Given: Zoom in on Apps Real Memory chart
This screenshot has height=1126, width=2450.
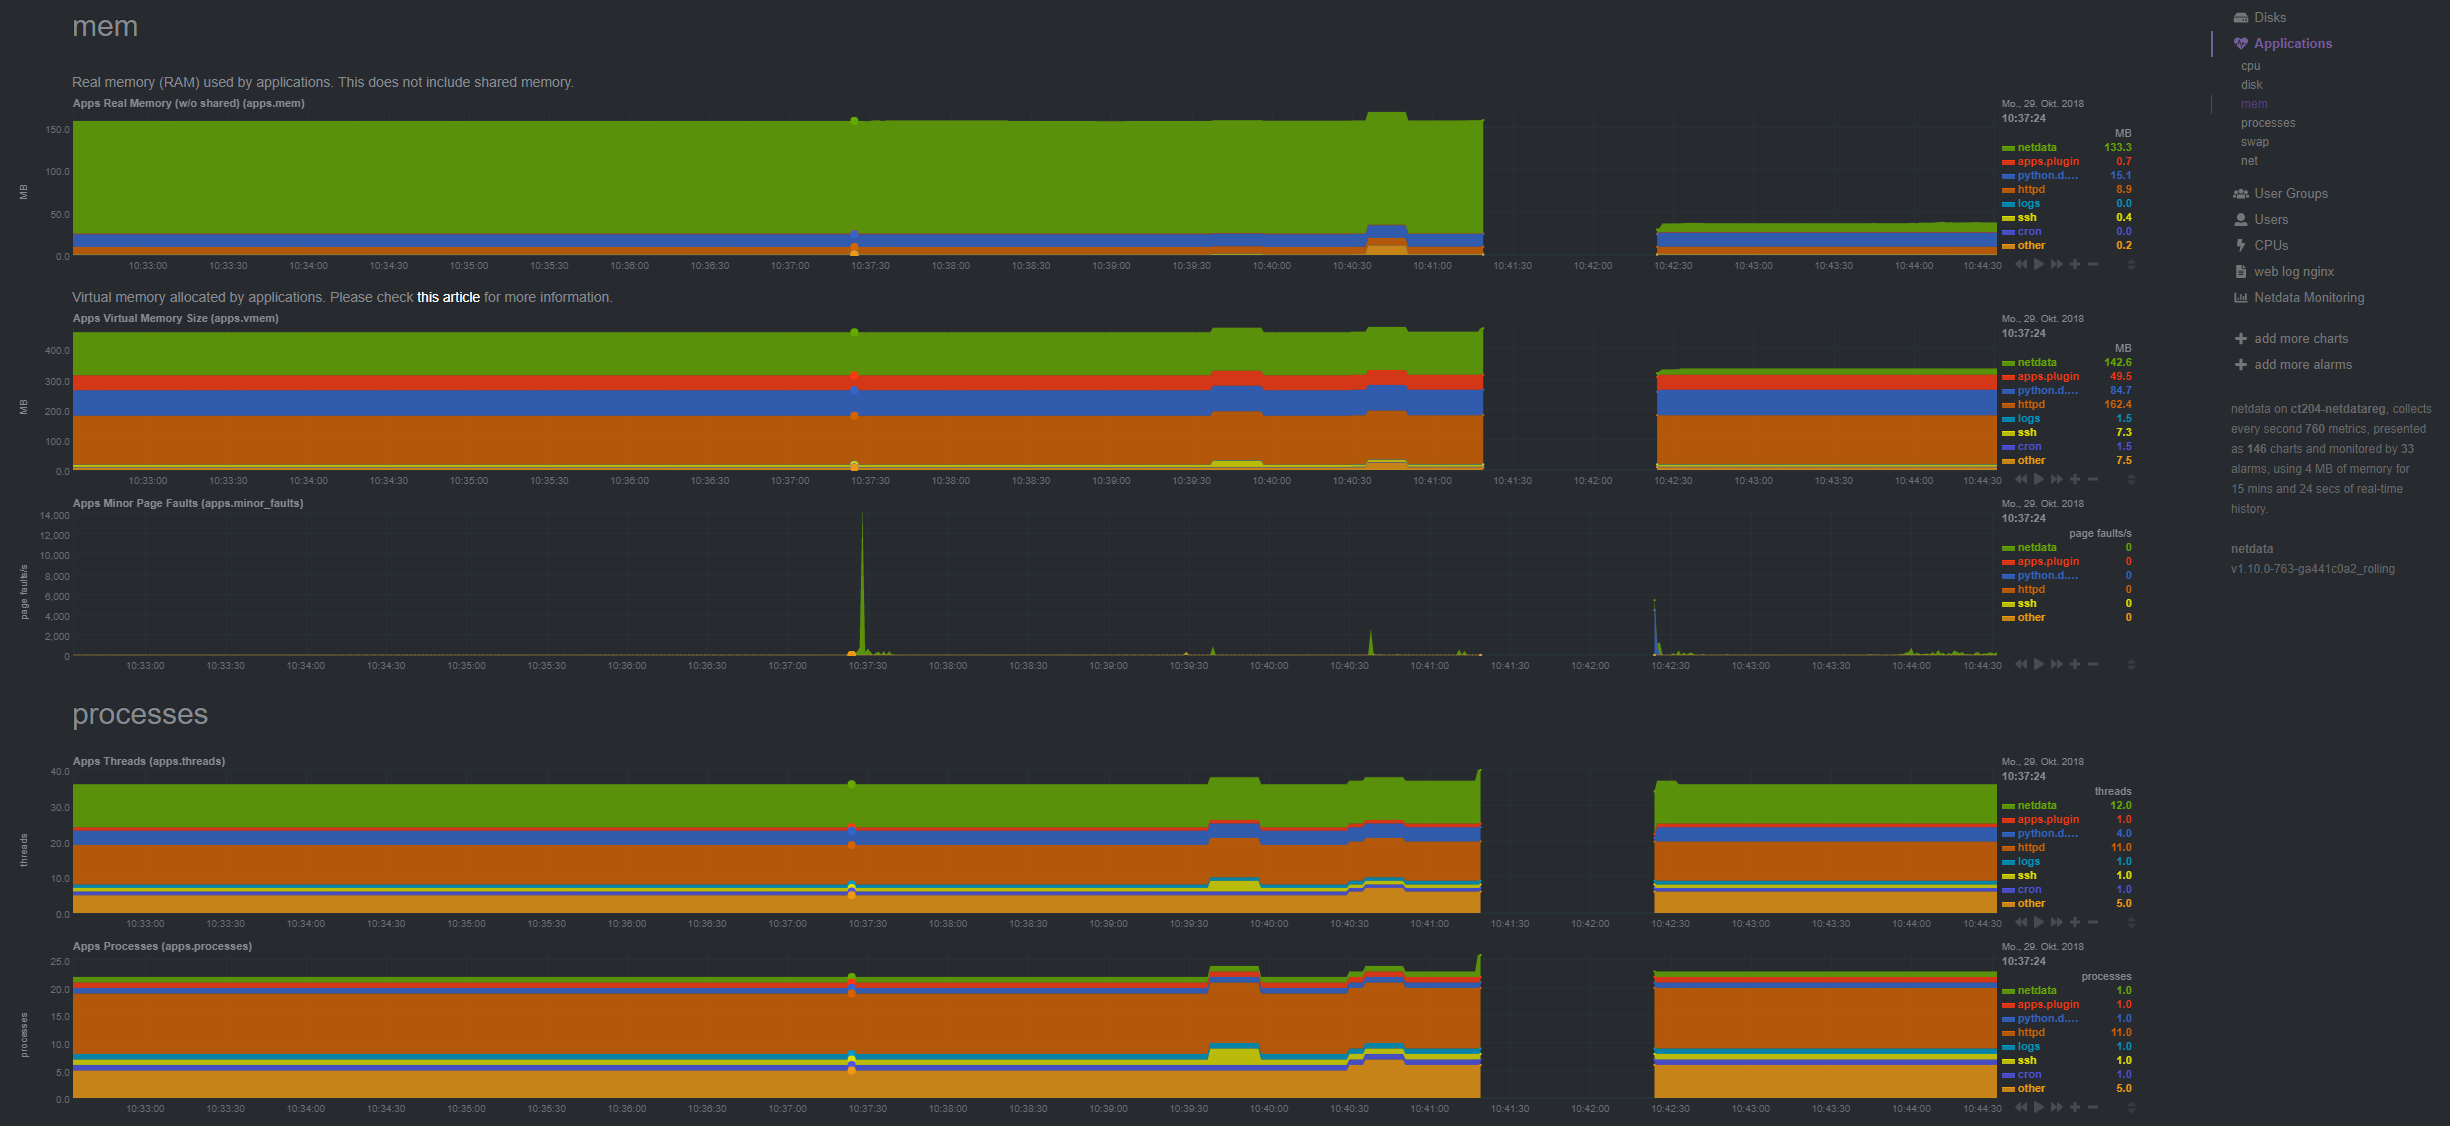Looking at the screenshot, I should [x=2075, y=265].
